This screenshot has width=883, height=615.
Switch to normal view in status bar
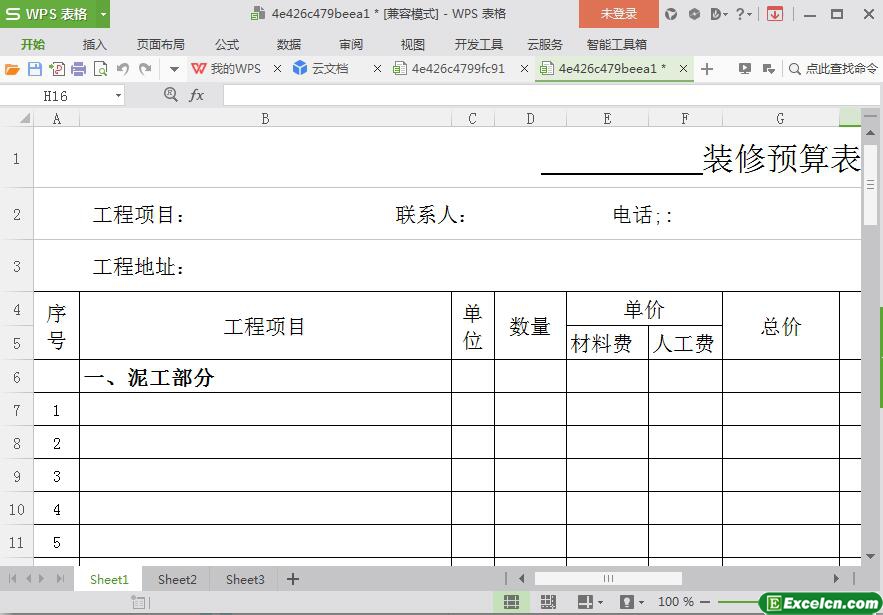tap(511, 602)
